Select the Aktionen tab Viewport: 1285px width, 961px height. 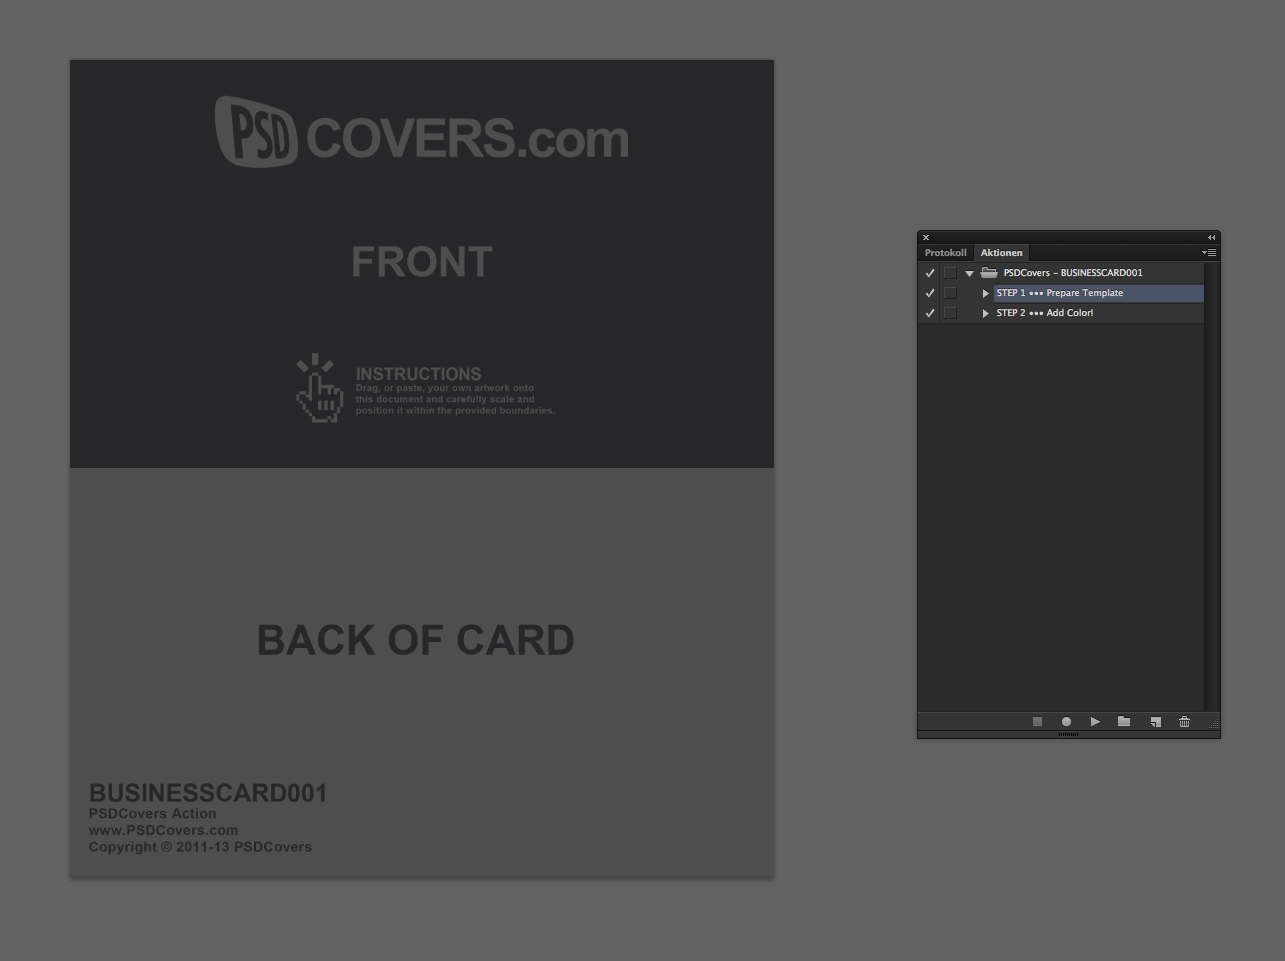pyautogui.click(x=1001, y=253)
